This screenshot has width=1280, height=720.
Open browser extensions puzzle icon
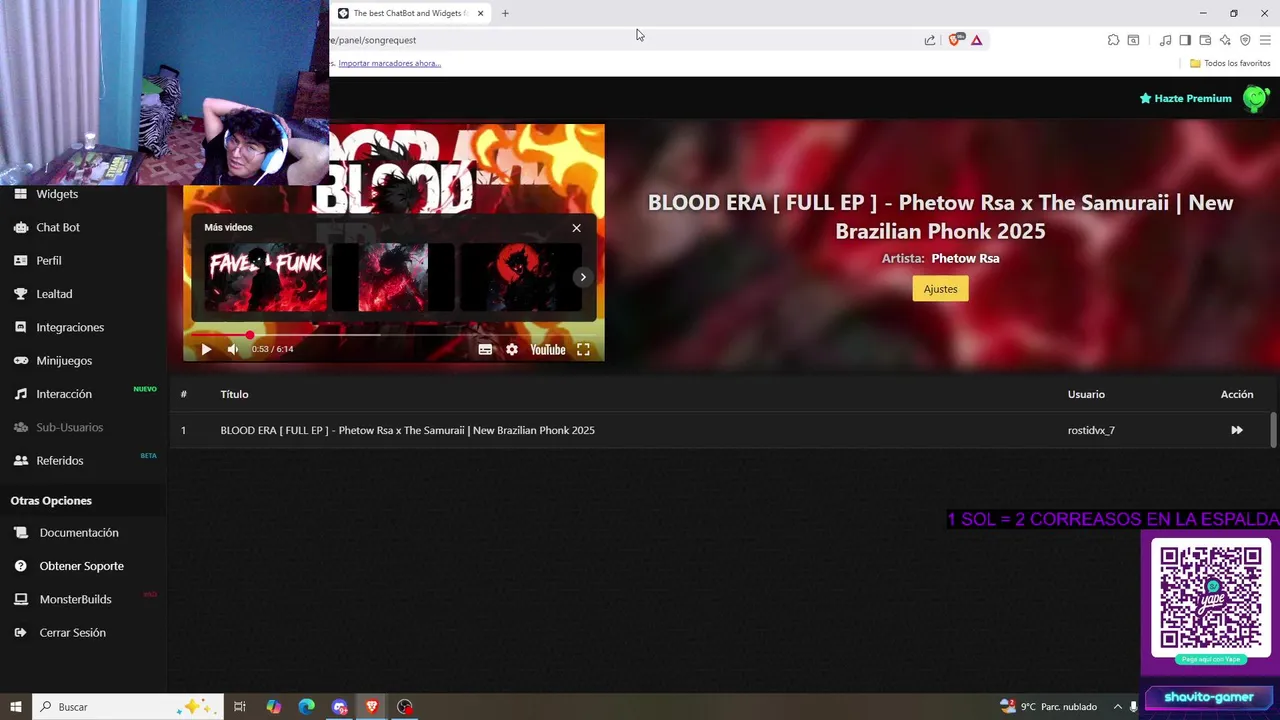(1113, 40)
